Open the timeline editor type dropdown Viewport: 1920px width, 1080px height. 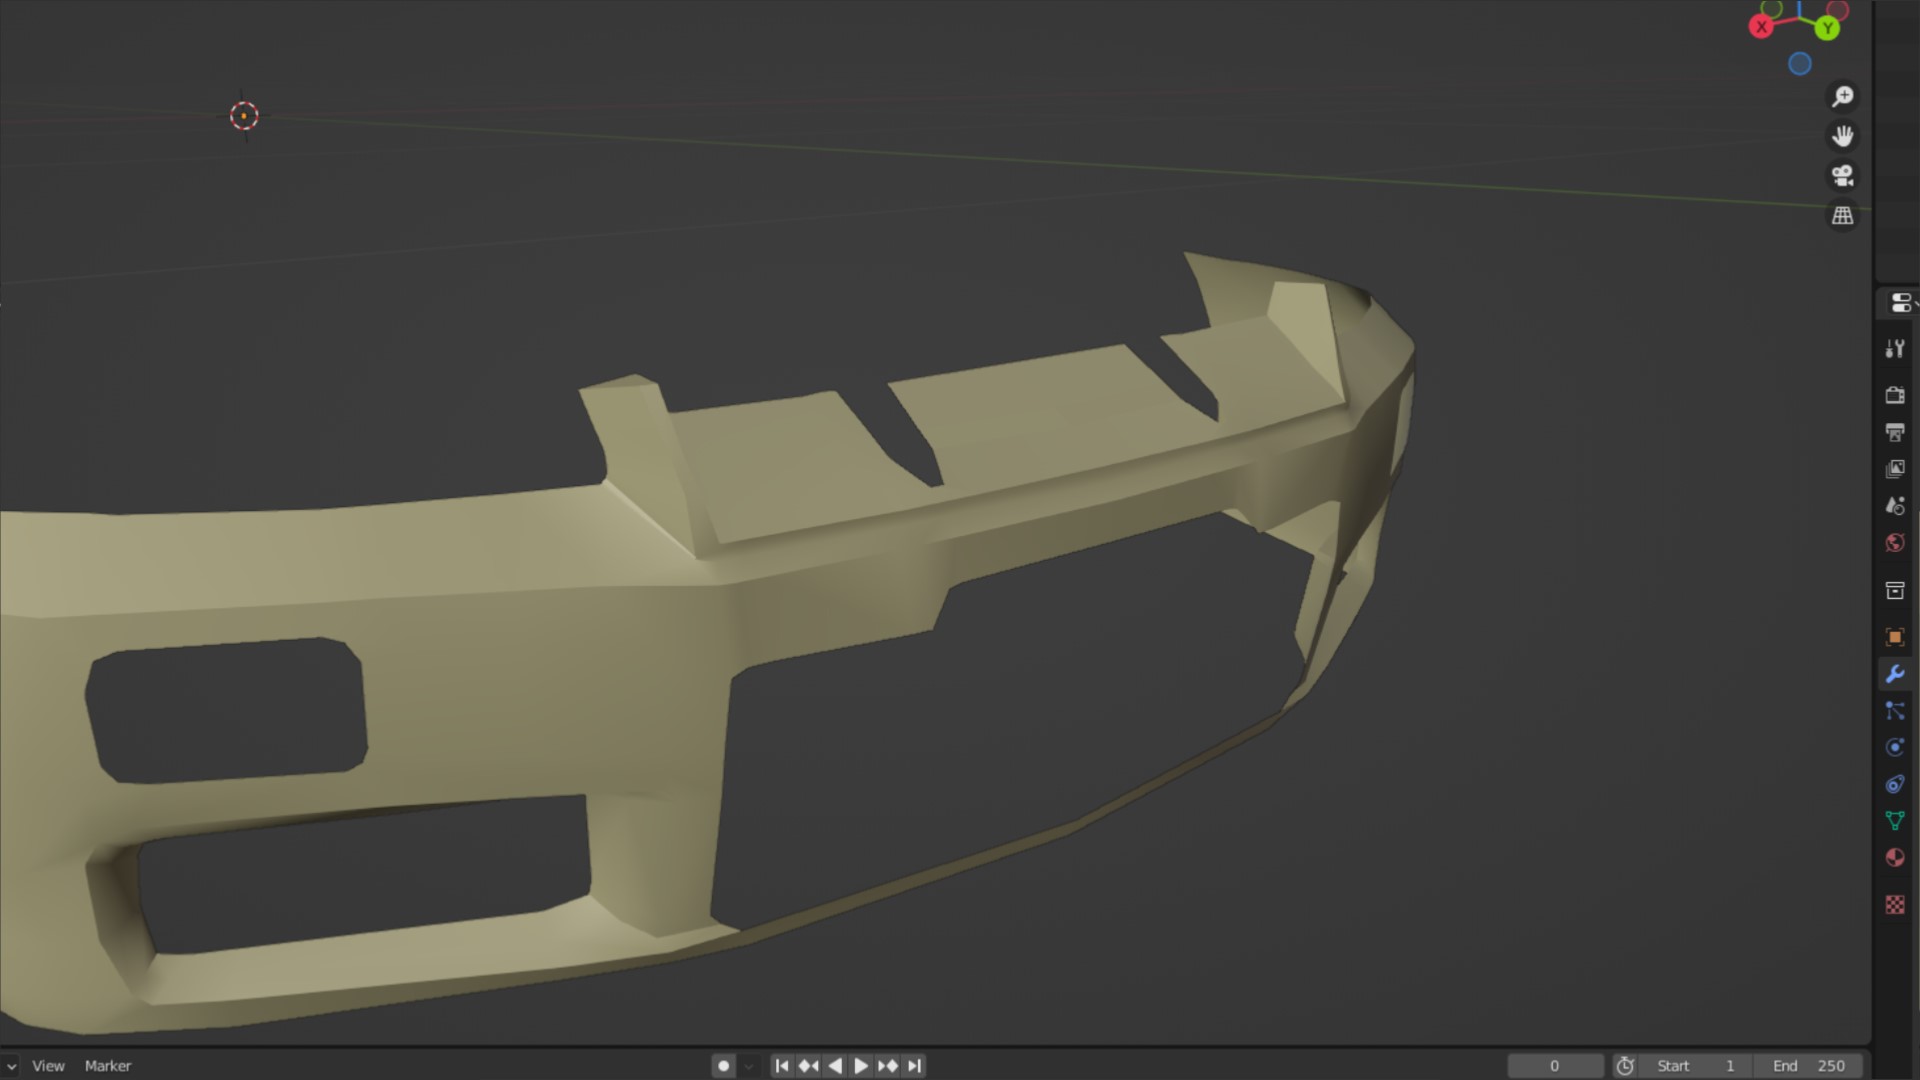click(9, 1066)
